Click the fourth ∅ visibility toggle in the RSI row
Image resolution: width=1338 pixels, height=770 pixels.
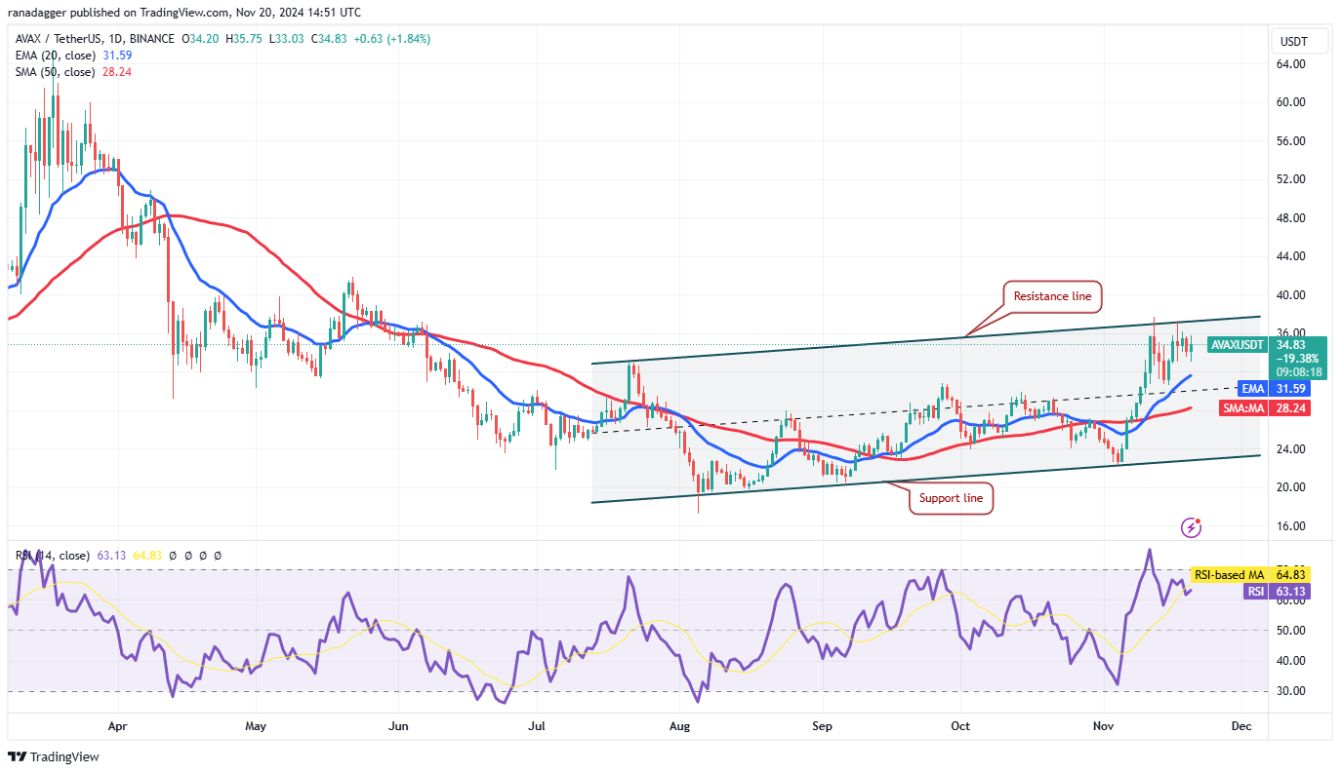click(x=217, y=555)
